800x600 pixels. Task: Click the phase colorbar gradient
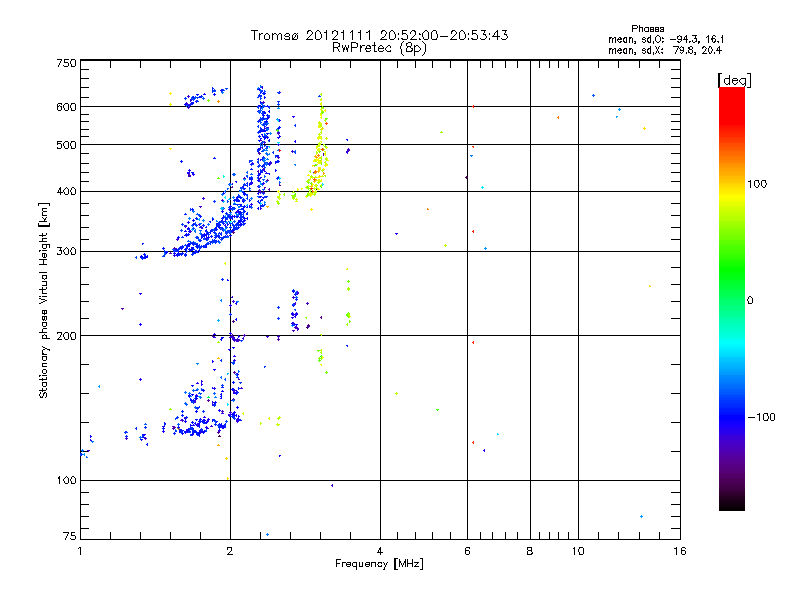732,299
